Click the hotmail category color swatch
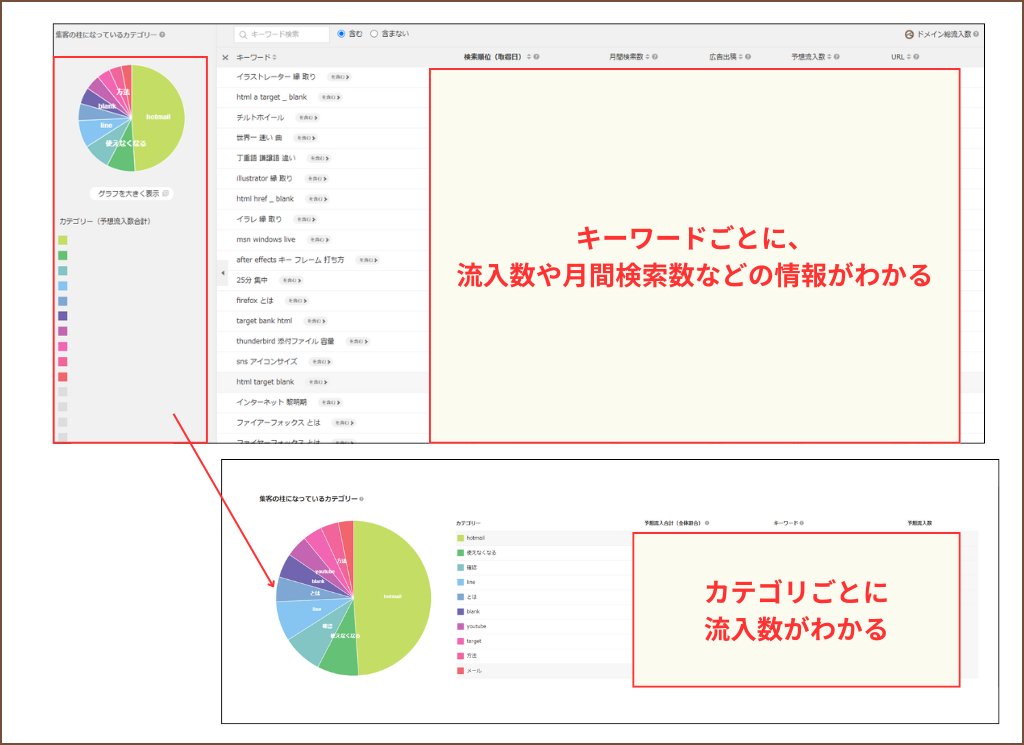The image size is (1024, 745). pos(460,536)
